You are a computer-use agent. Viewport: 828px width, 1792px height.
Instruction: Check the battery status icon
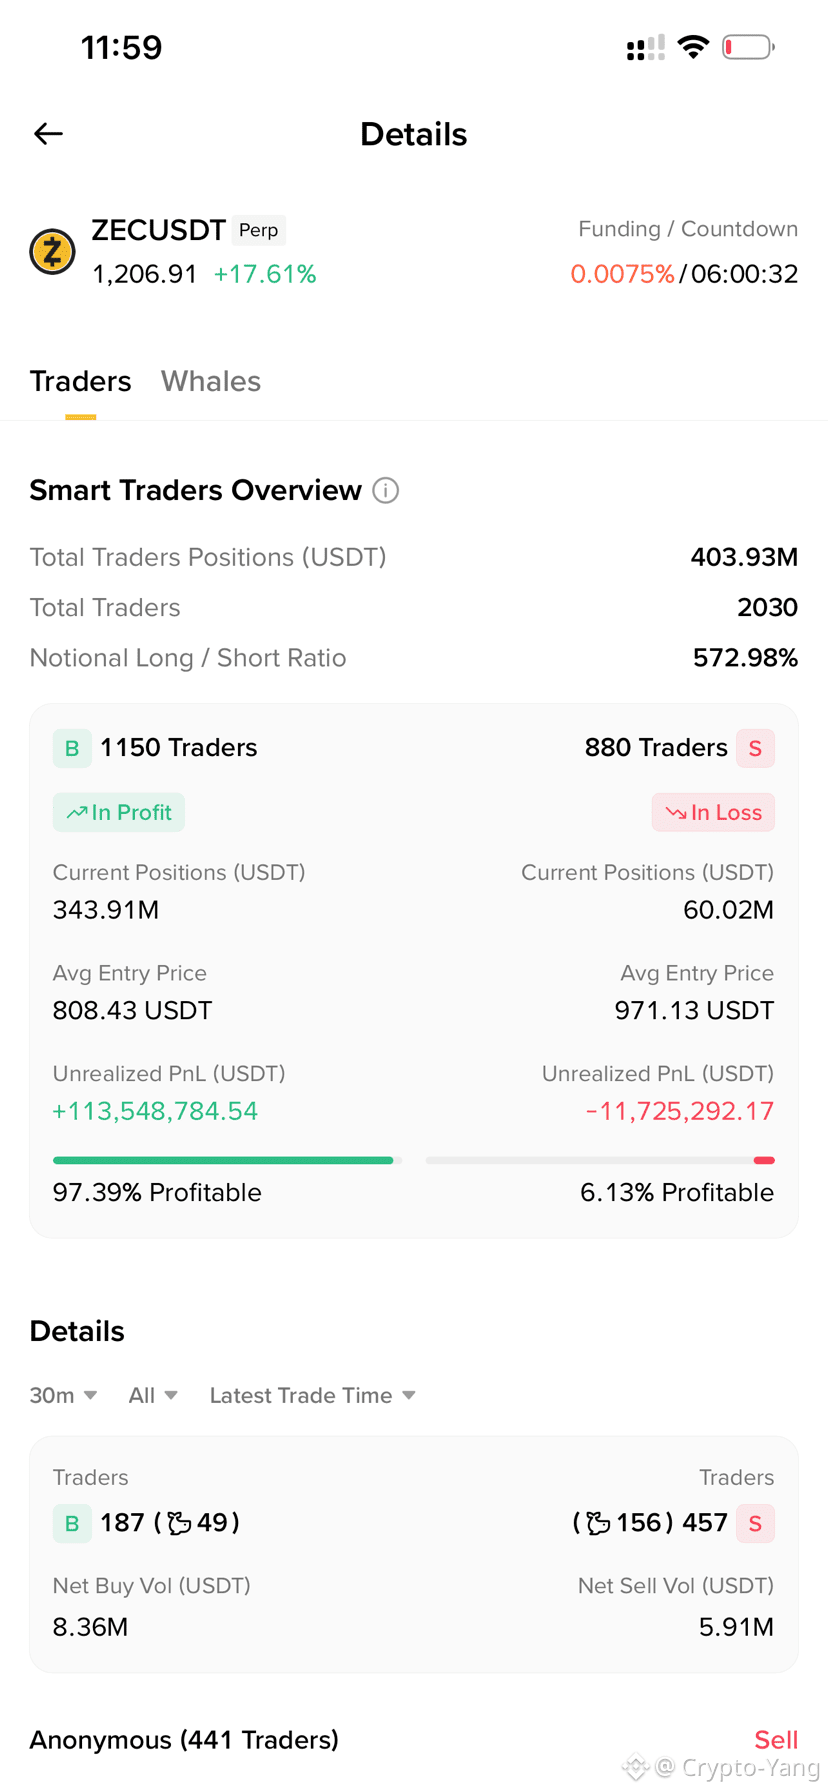click(748, 47)
